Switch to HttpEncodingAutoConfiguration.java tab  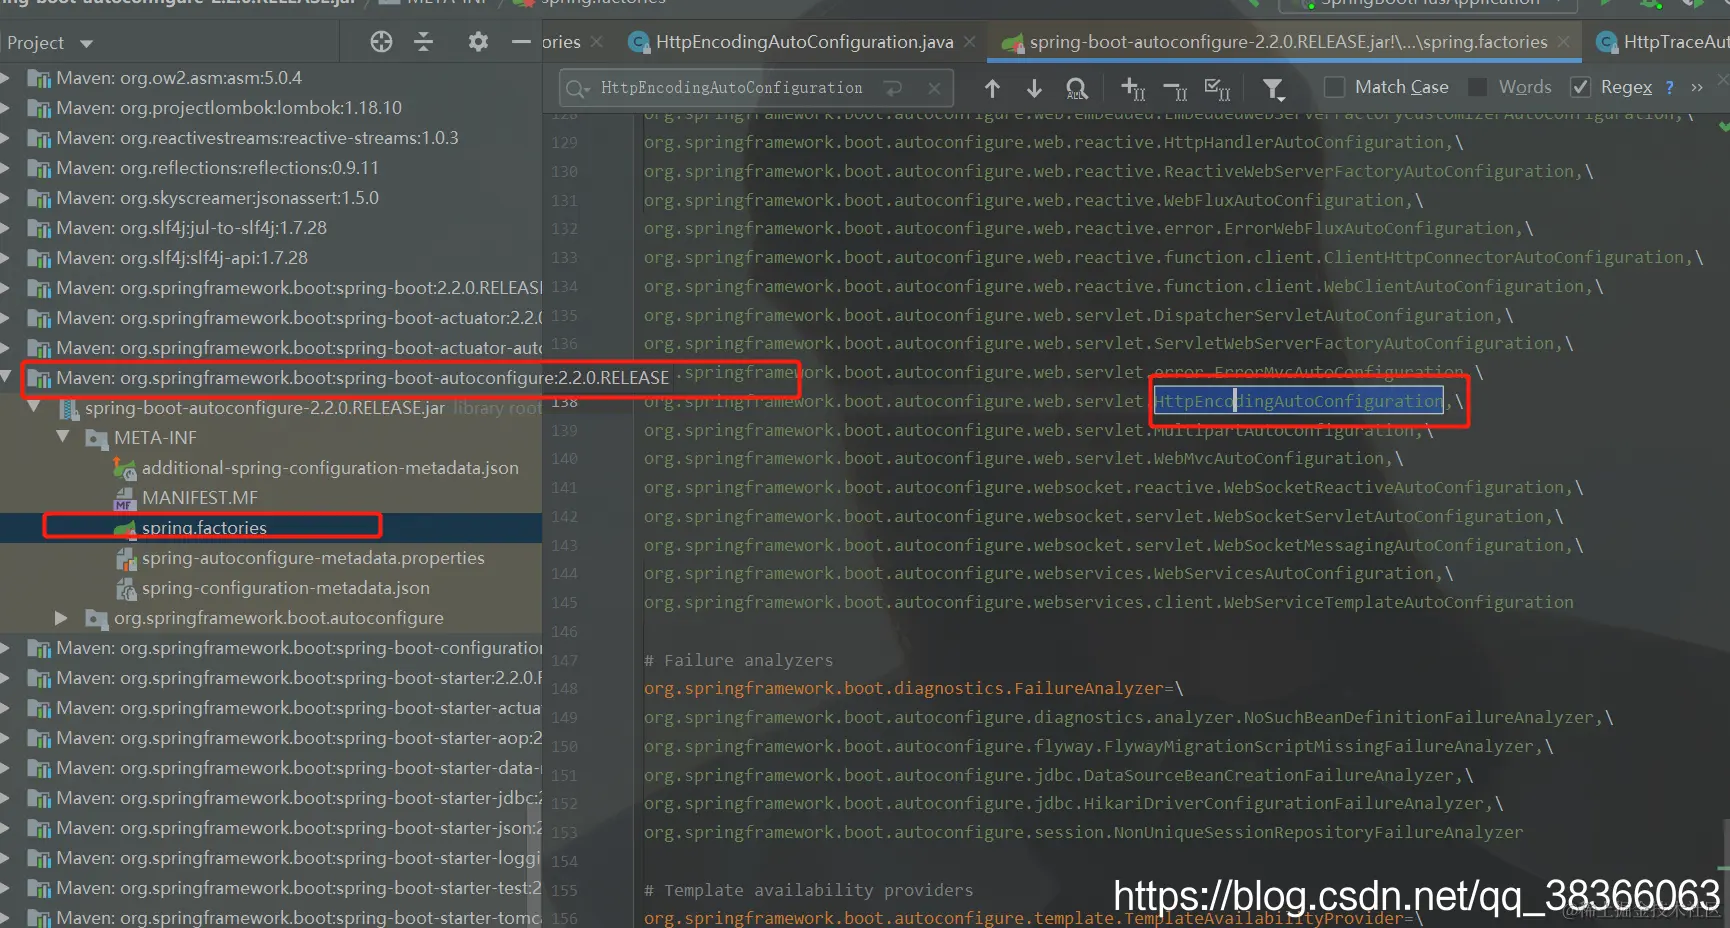(790, 42)
